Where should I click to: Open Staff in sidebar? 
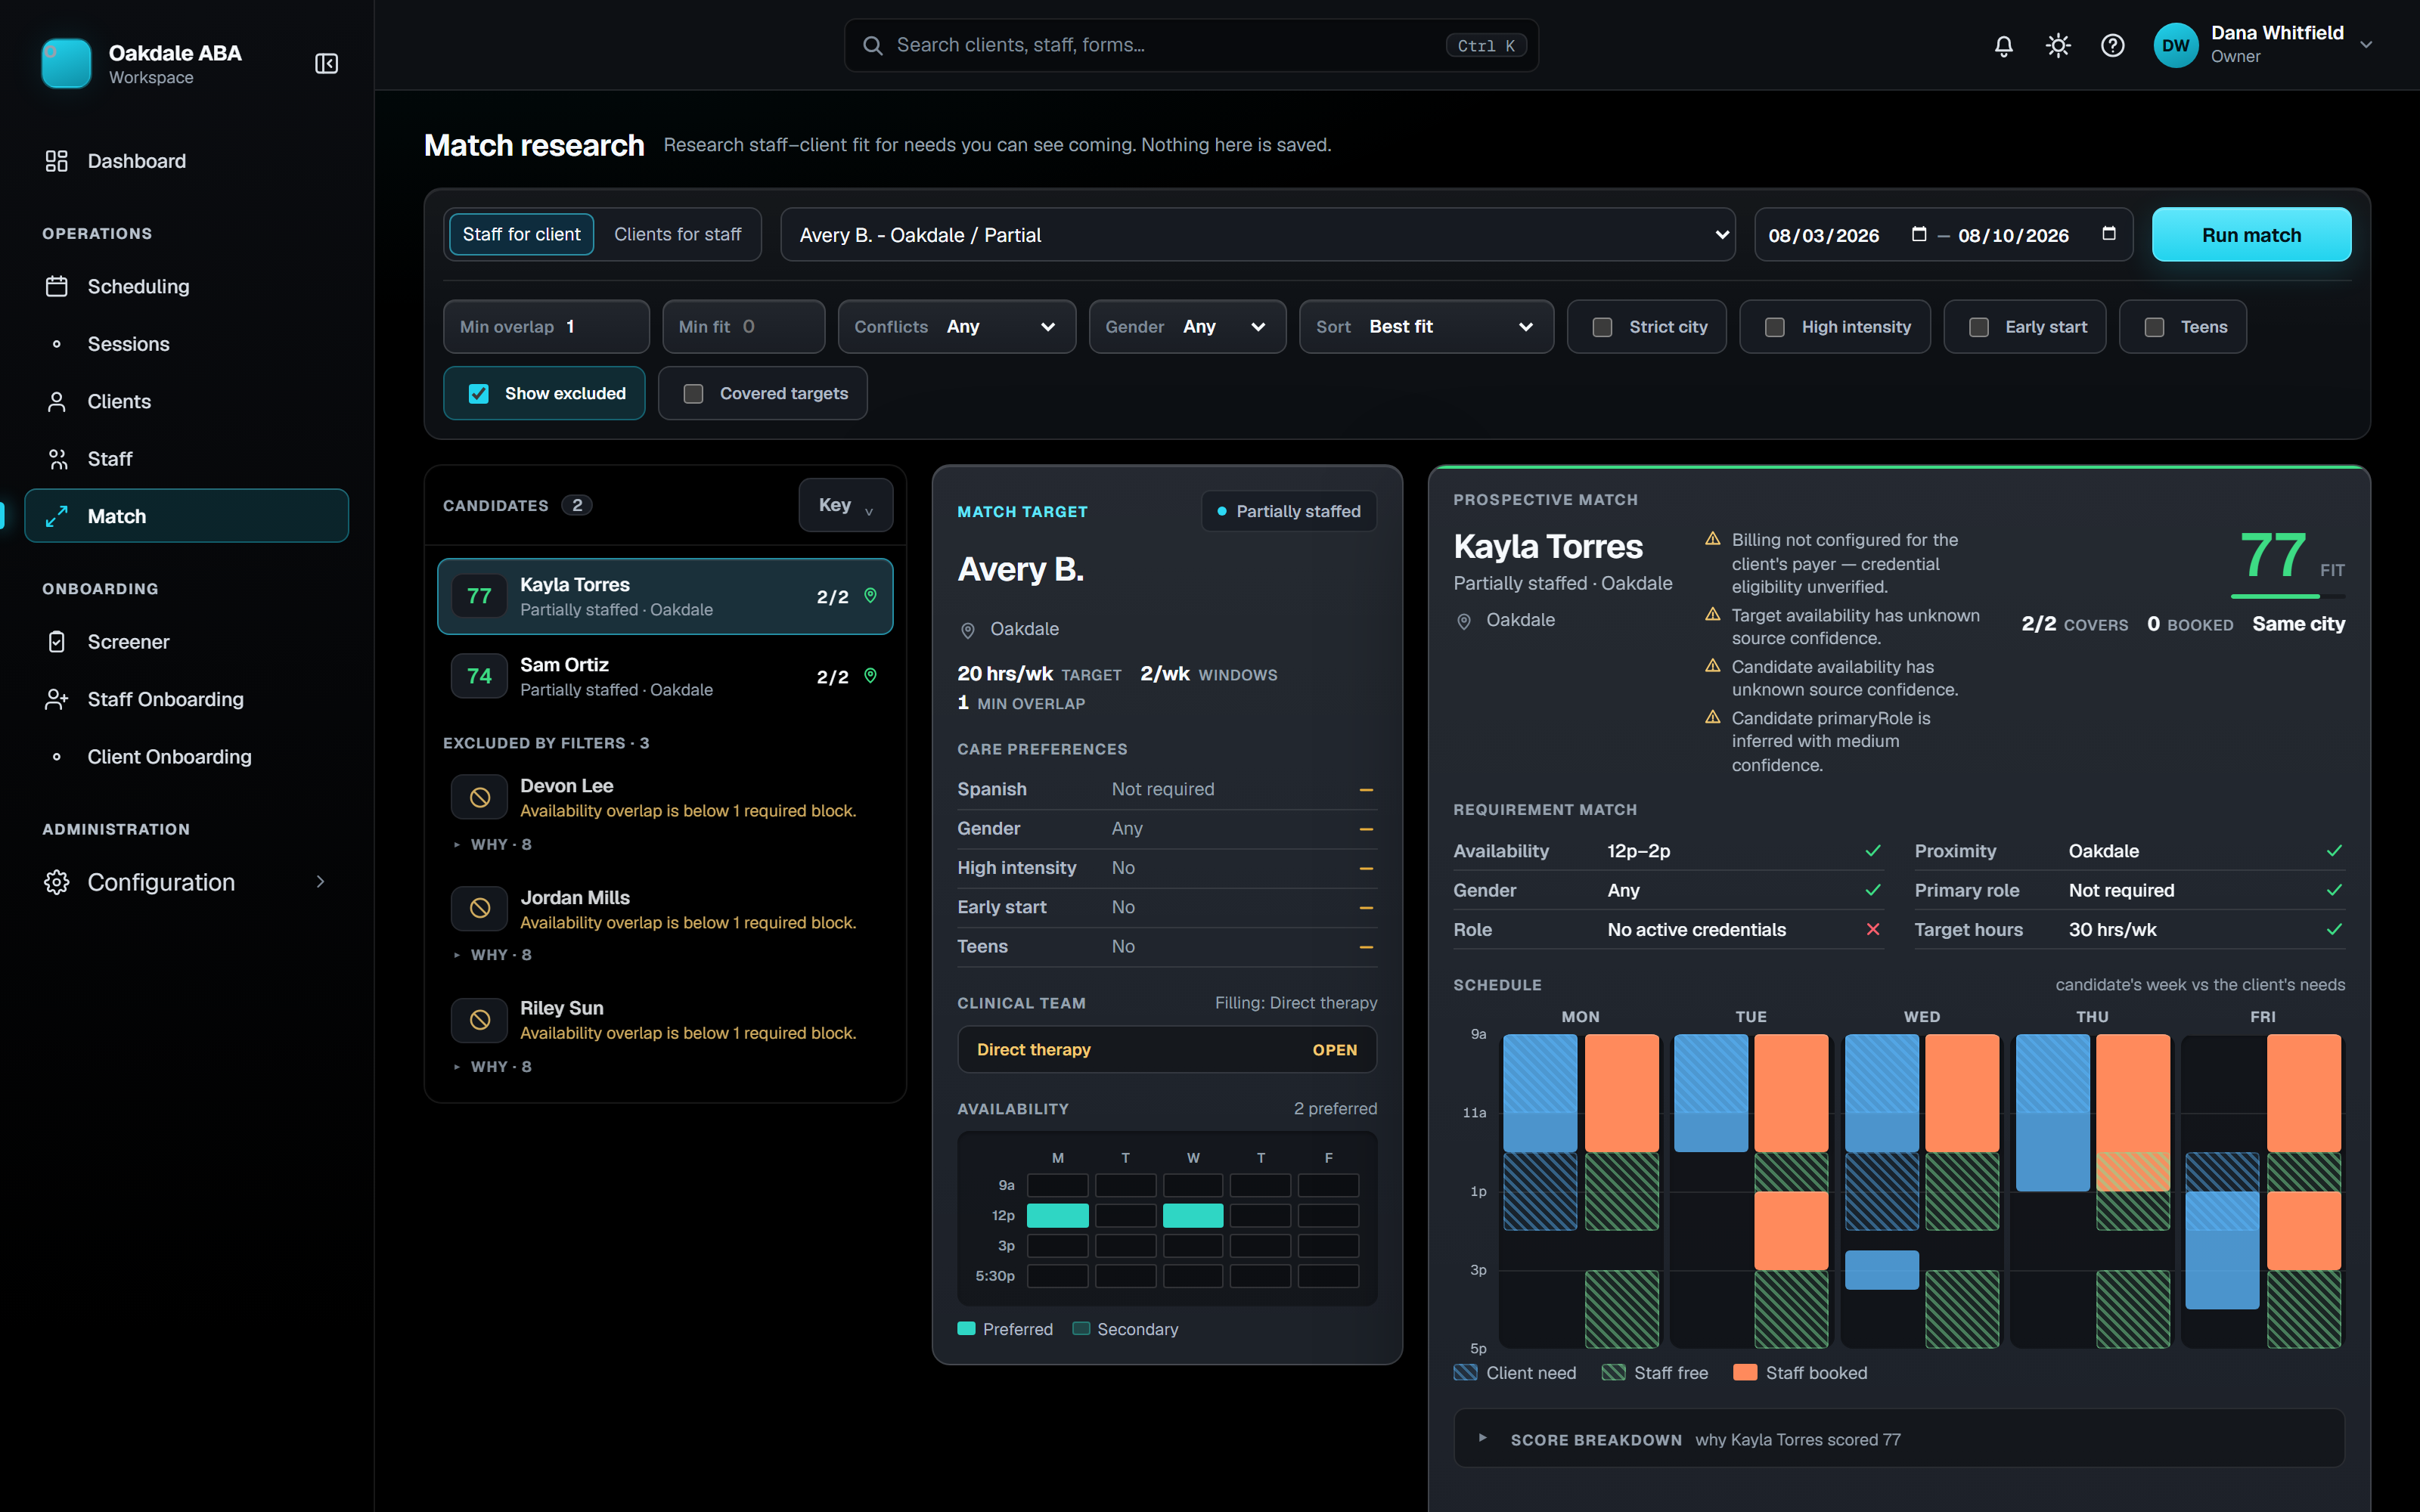click(x=187, y=459)
